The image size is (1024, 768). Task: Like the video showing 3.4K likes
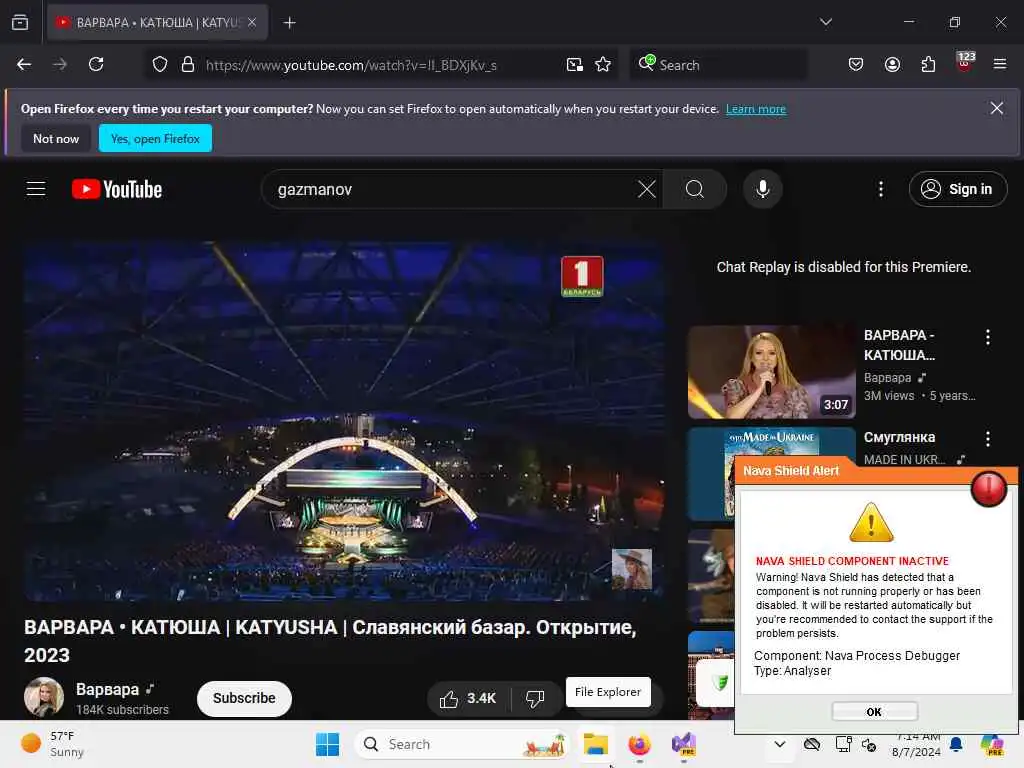point(469,699)
